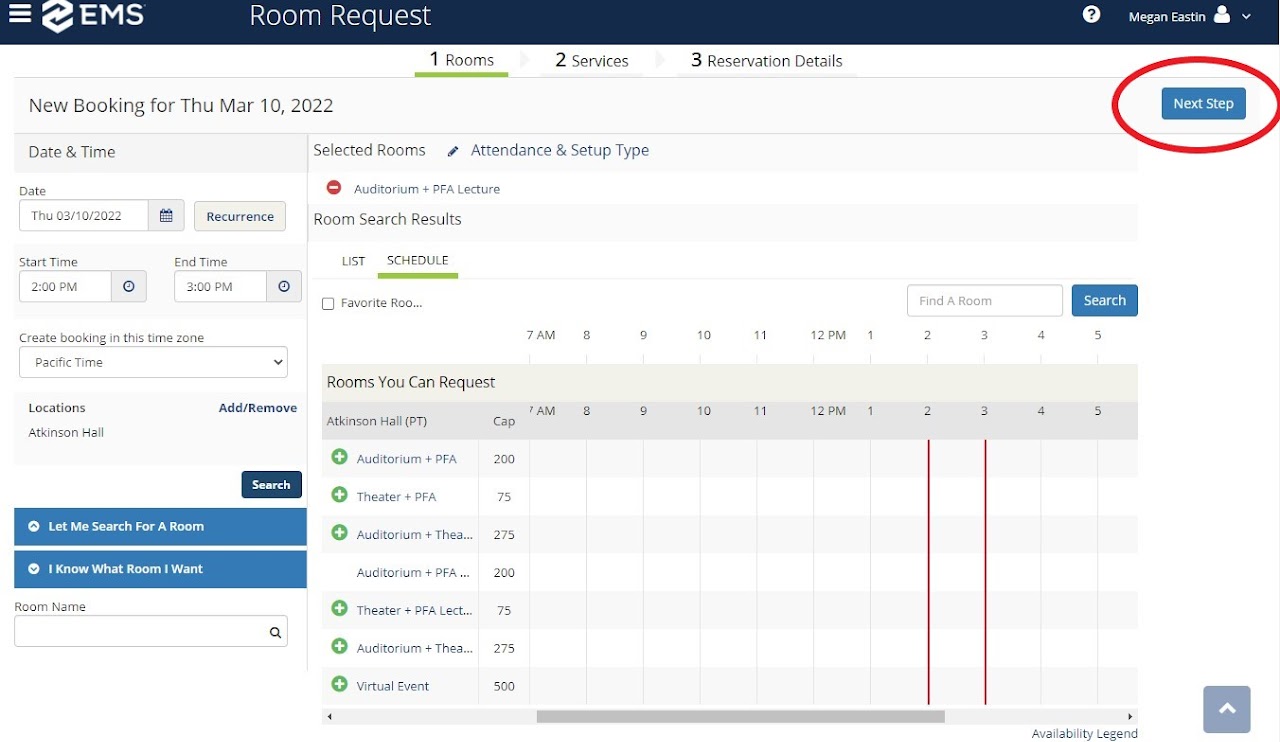Viewport: 1280px width, 742px height.
Task: Open the time zone dropdown
Action: (x=153, y=362)
